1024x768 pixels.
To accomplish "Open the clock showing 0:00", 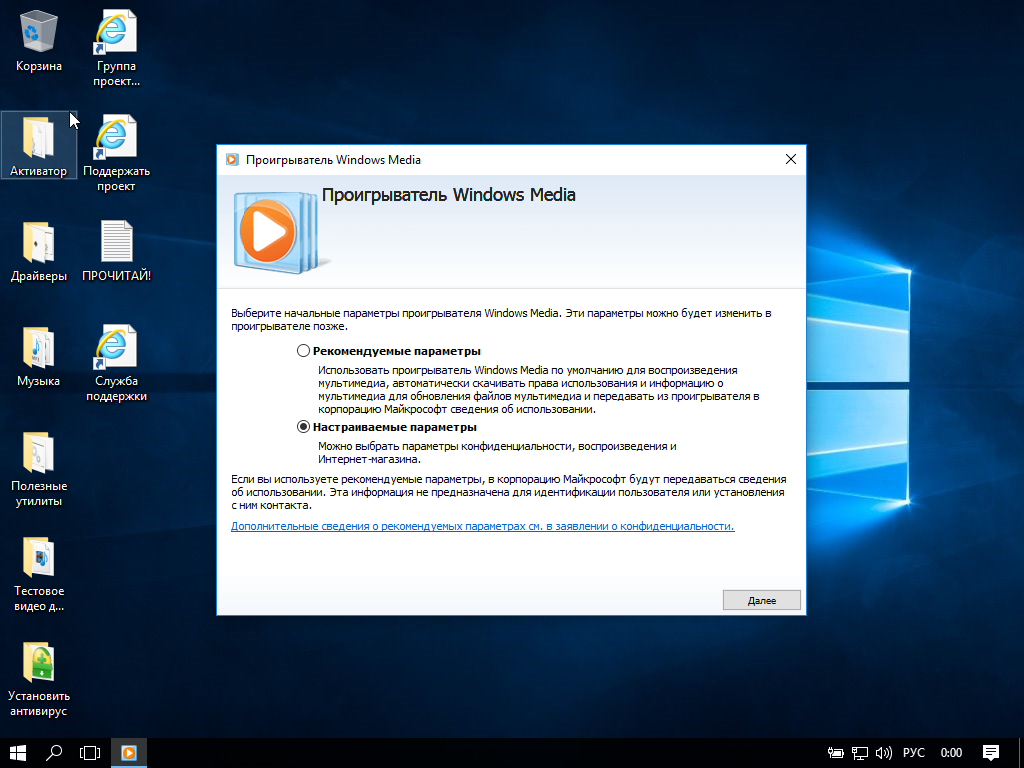I will tap(952, 753).
